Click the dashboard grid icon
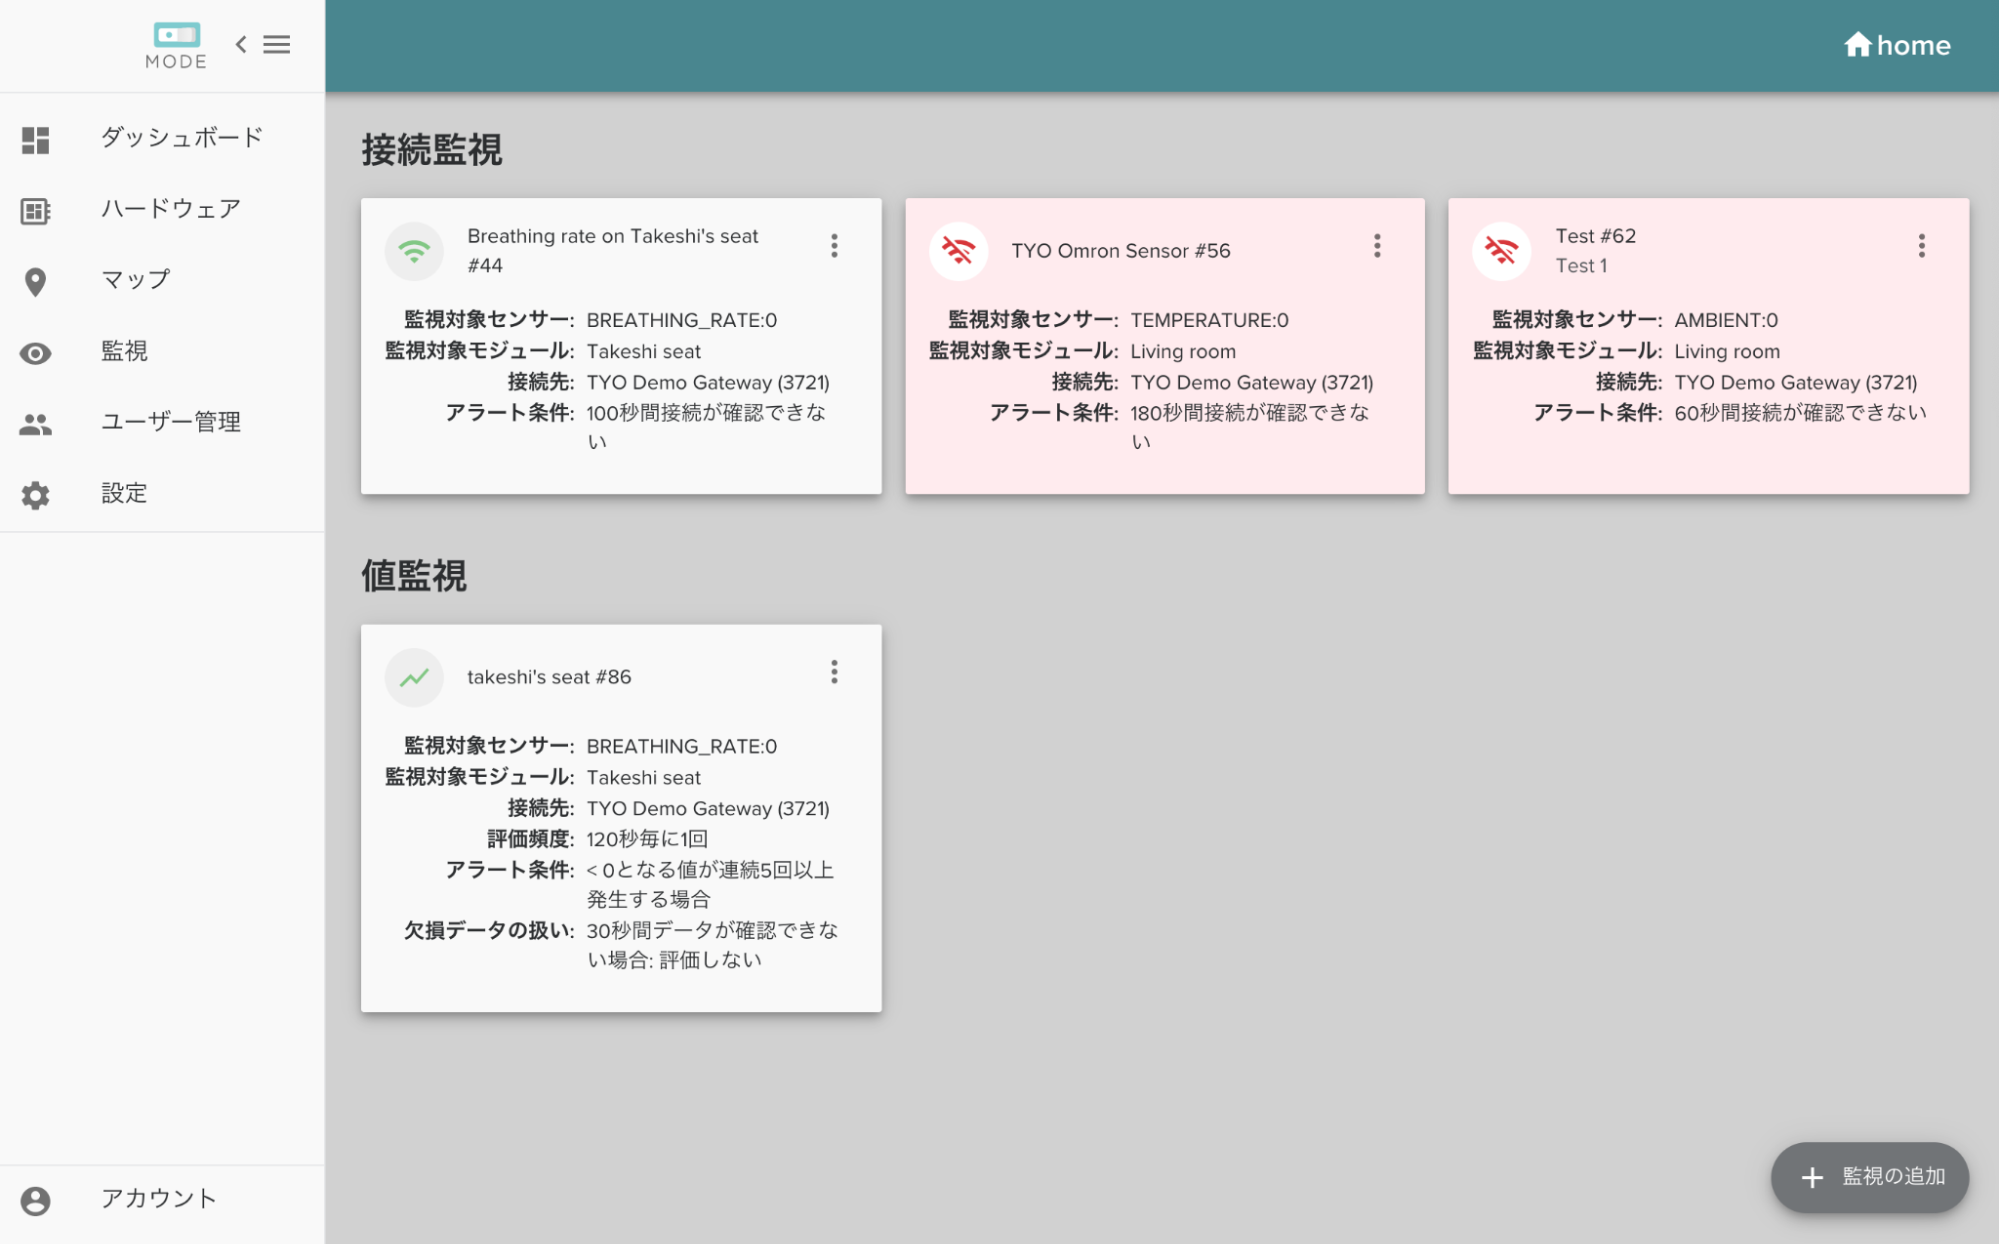Image resolution: width=1999 pixels, height=1245 pixels. (36, 140)
